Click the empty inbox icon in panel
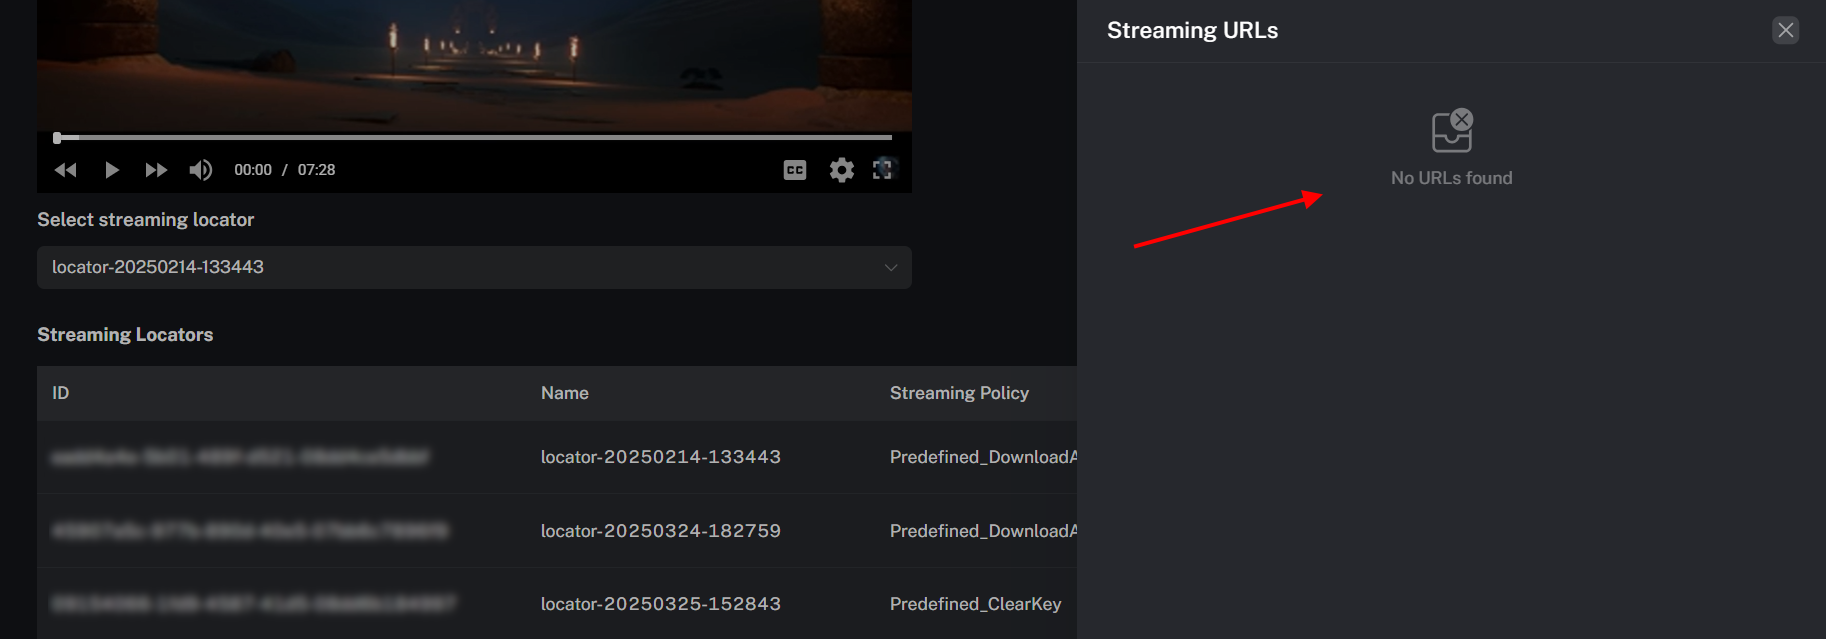This screenshot has height=639, width=1826. [1452, 131]
